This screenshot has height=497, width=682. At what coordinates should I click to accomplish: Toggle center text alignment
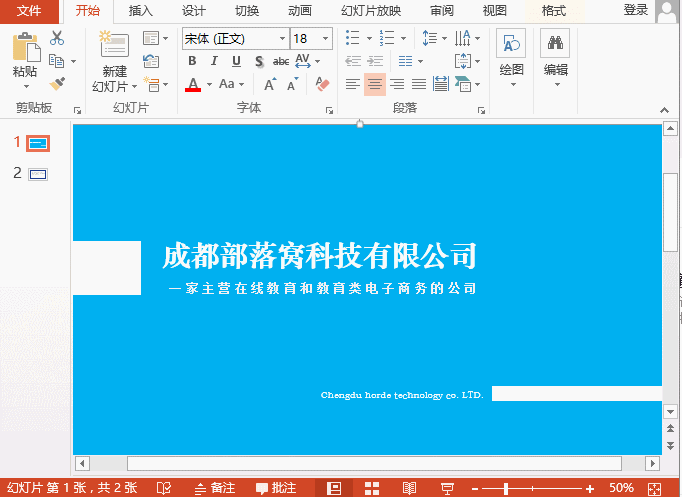[x=375, y=85]
